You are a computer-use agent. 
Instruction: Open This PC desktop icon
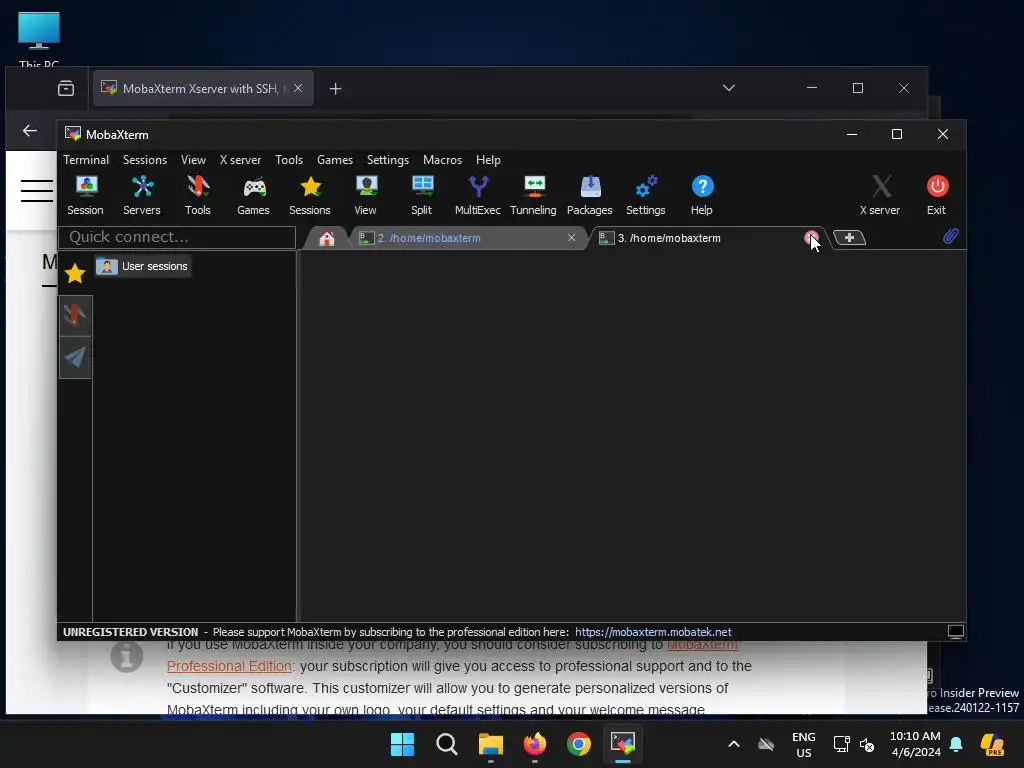point(39,38)
